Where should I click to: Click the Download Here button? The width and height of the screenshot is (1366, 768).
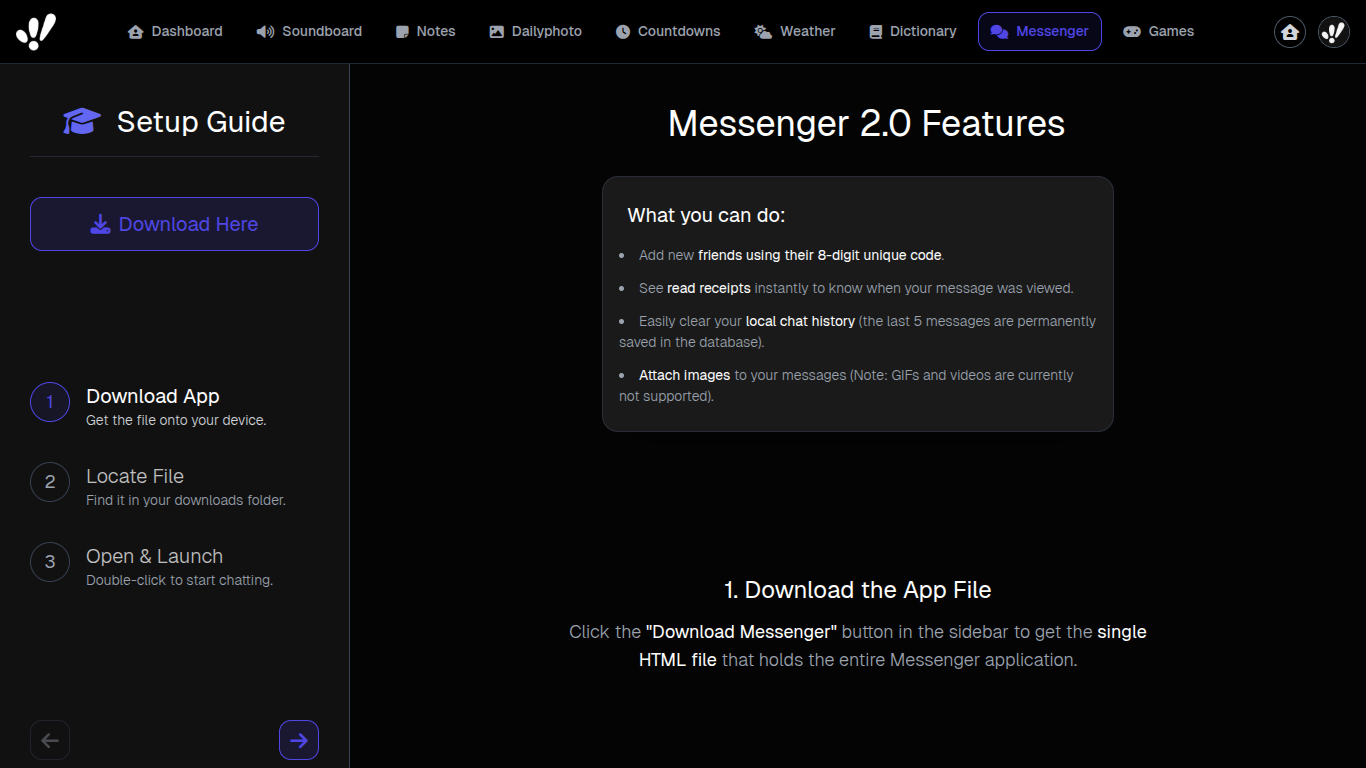(x=174, y=224)
